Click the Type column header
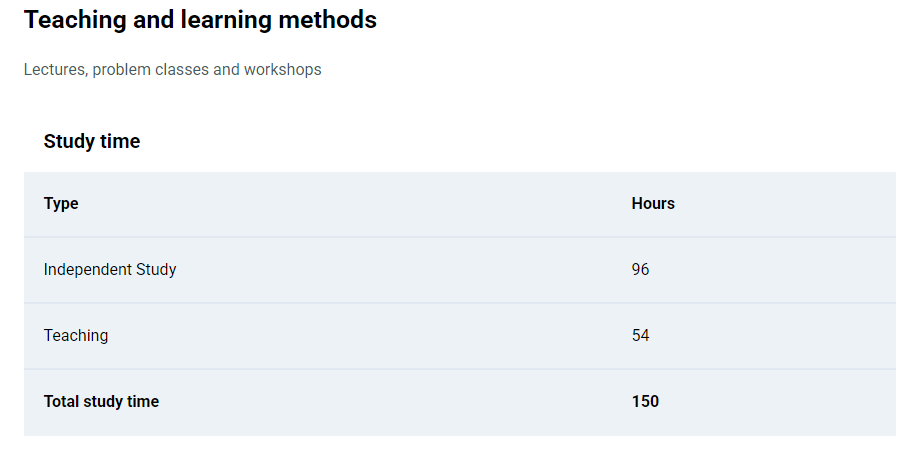Image resolution: width=908 pixels, height=459 pixels. click(x=61, y=204)
